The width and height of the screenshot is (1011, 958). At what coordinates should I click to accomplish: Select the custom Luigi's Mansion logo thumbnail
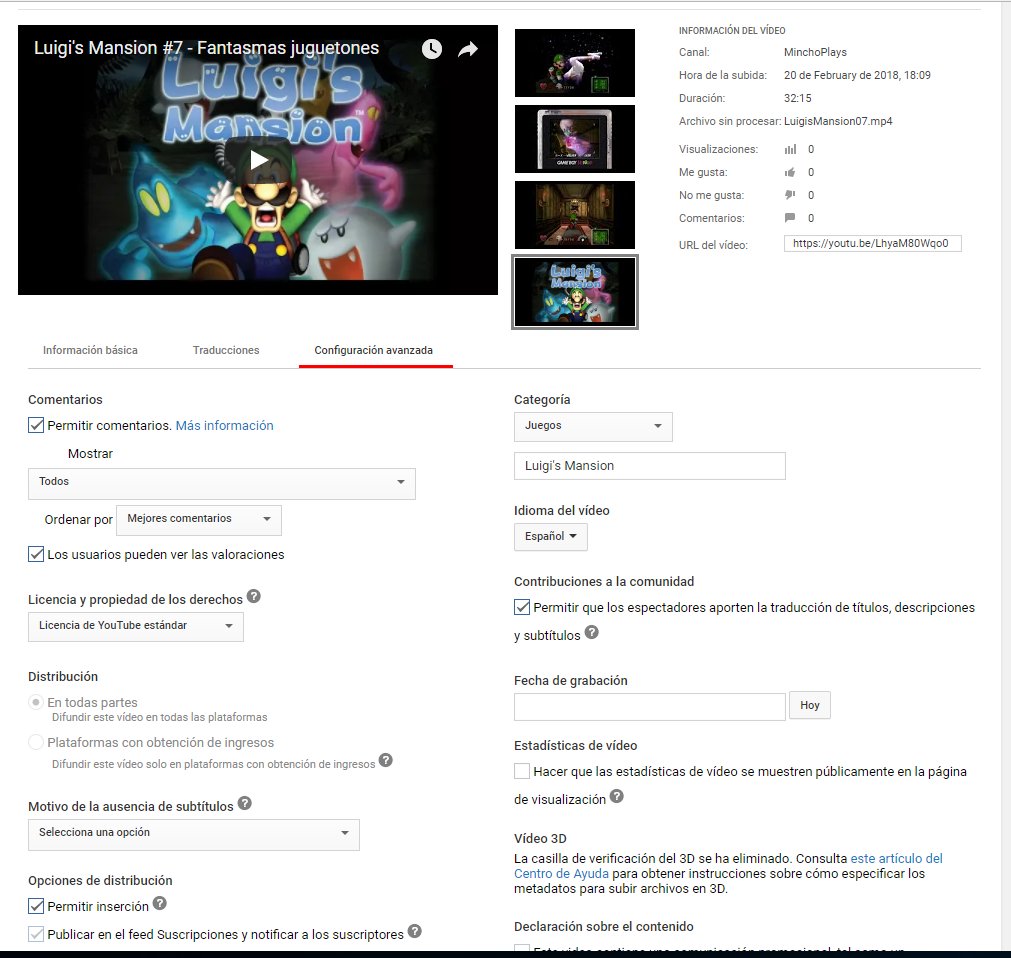click(574, 291)
